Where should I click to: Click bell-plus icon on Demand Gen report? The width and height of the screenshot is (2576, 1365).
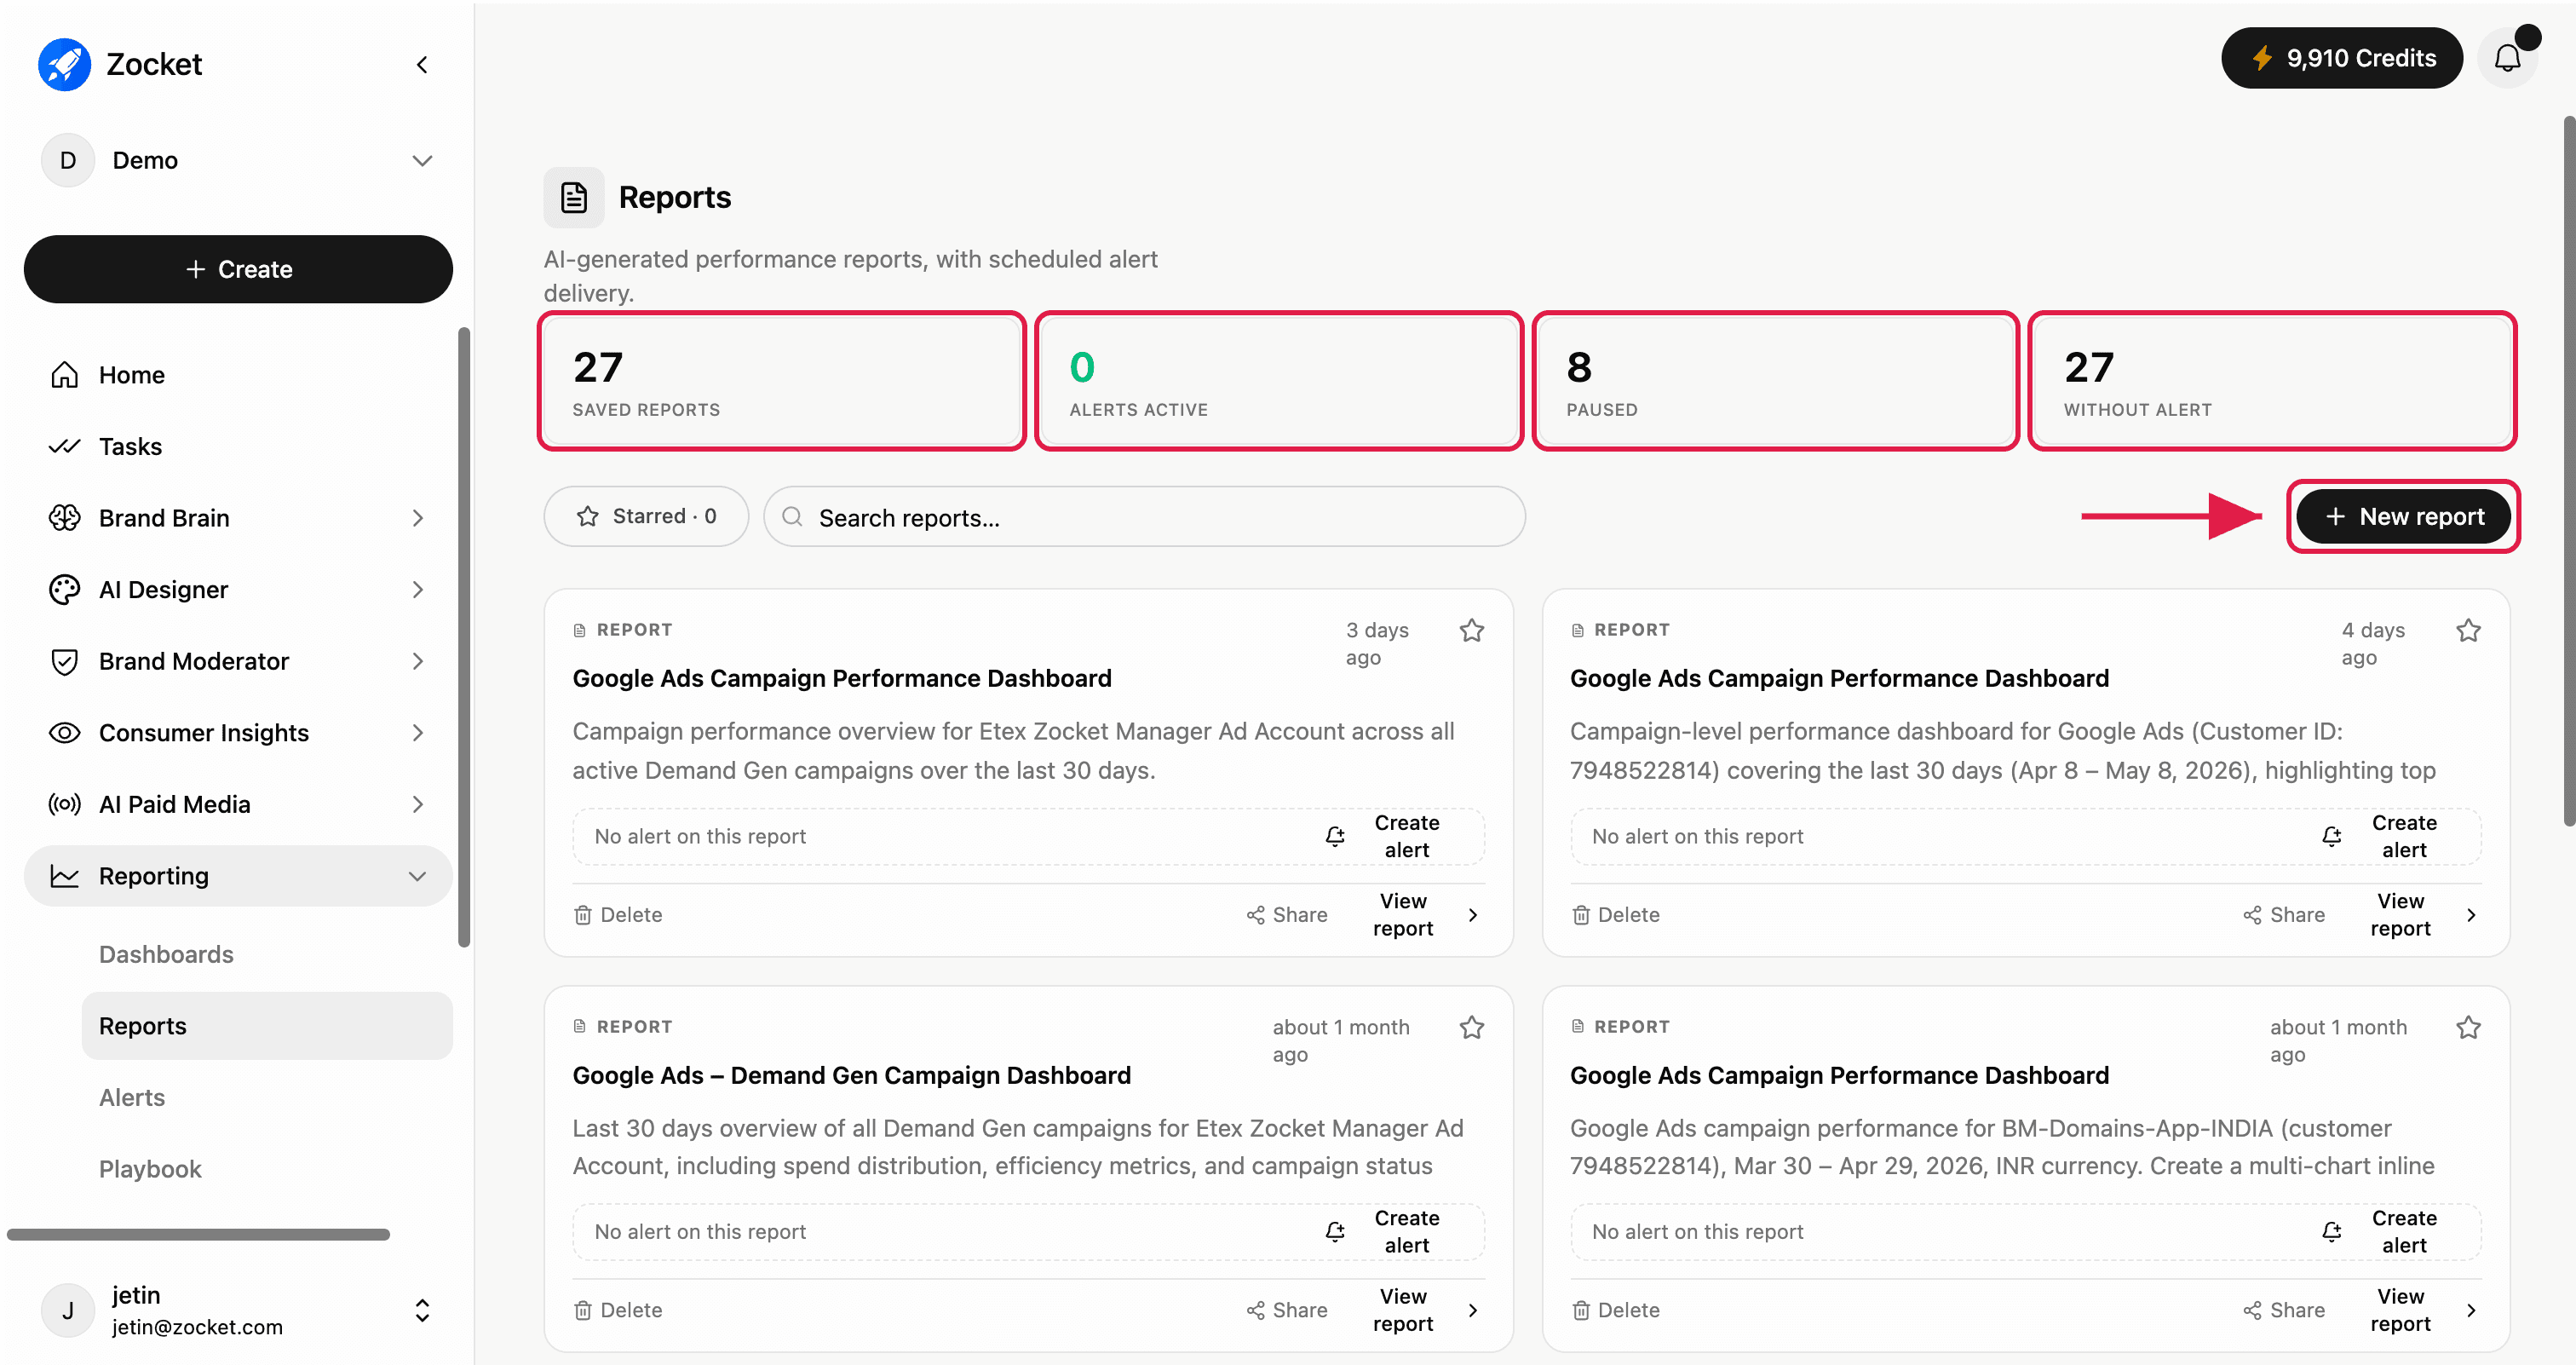click(x=1335, y=1232)
